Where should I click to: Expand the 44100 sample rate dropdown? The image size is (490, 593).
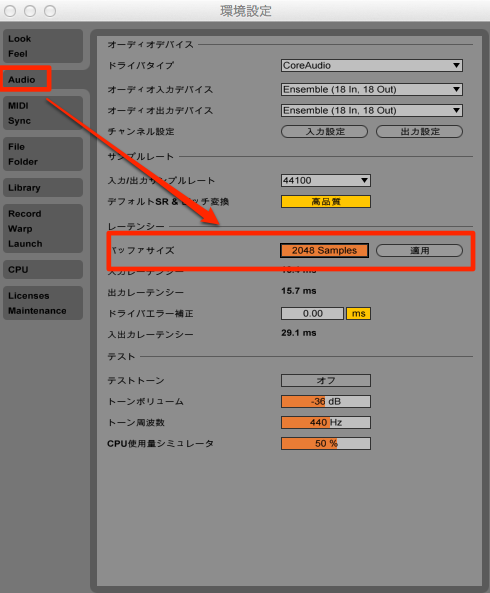(x=326, y=180)
